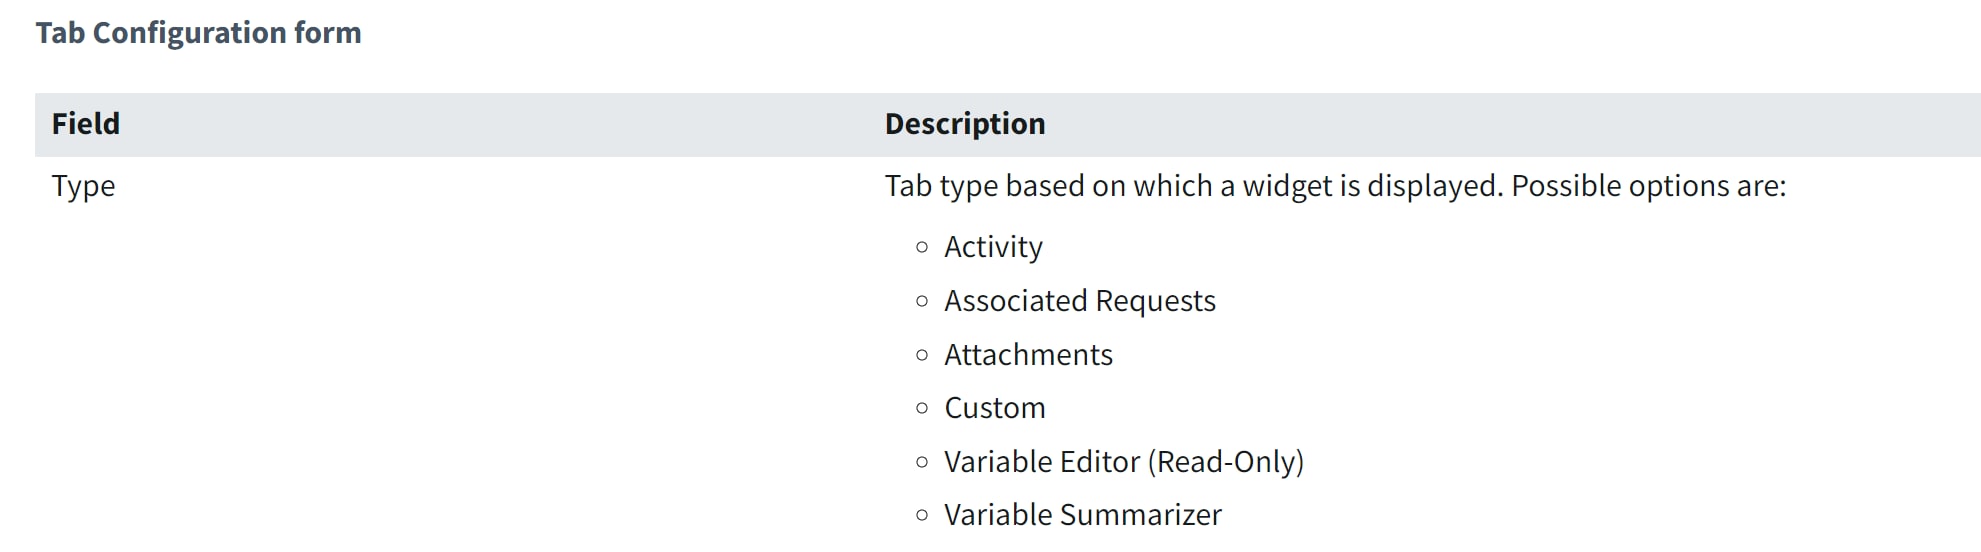Click the Tab Configuration form heading
Viewport: 1981px width, 552px height.
coord(198,33)
